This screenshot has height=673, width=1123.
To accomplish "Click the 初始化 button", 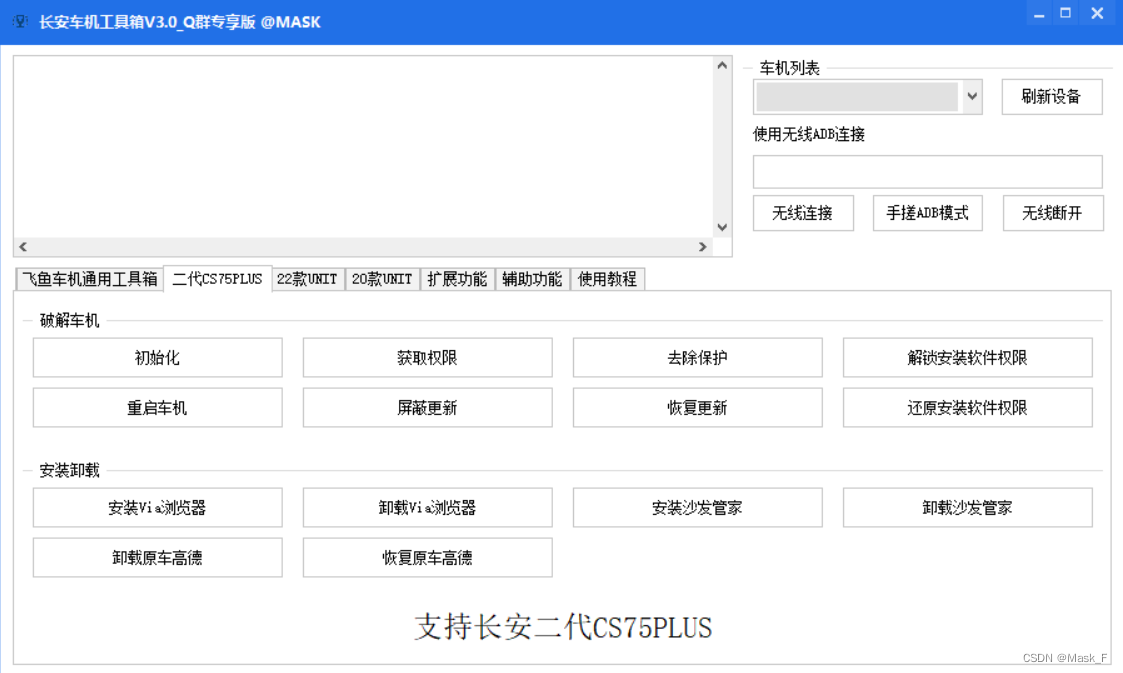I will (158, 357).
